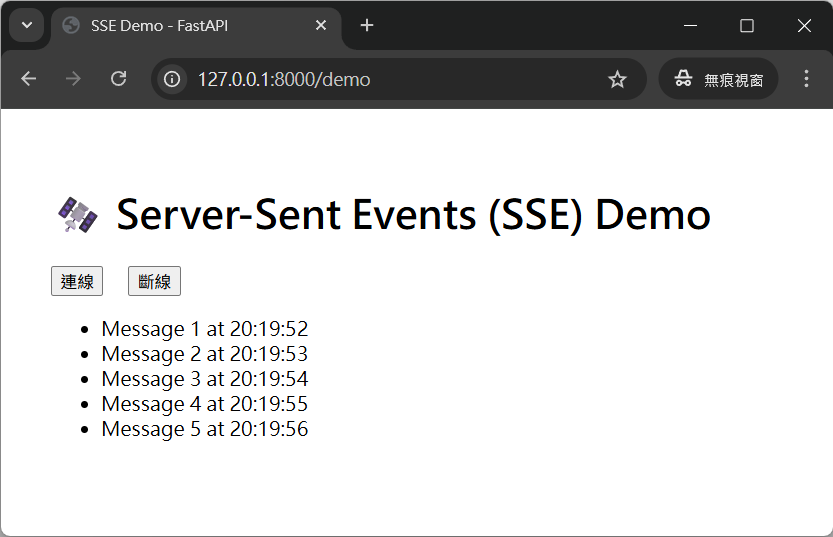Click the 無痕視窗 incognito indicator
The width and height of the screenshot is (833, 537).
tap(718, 79)
